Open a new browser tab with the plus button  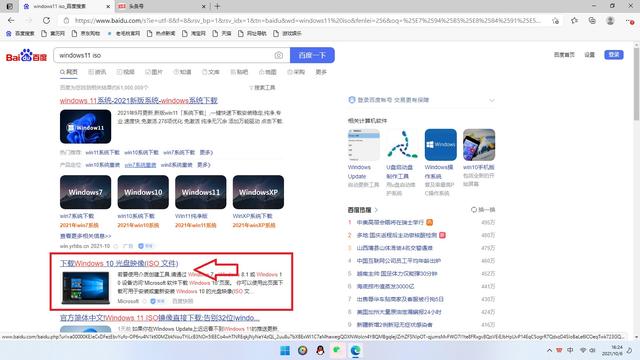(217, 7)
